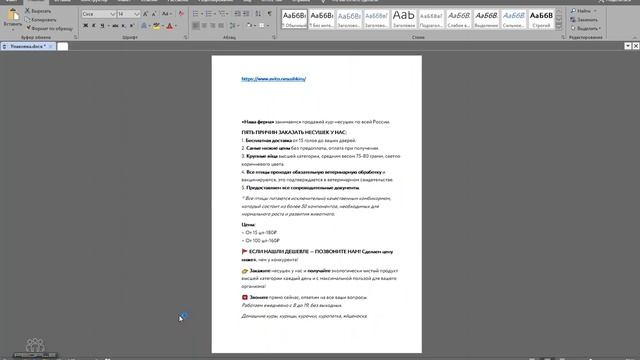Open the Styles (Стили) pane launcher
Image resolution: width=640 pixels, height=360 pixels.
(563, 37)
